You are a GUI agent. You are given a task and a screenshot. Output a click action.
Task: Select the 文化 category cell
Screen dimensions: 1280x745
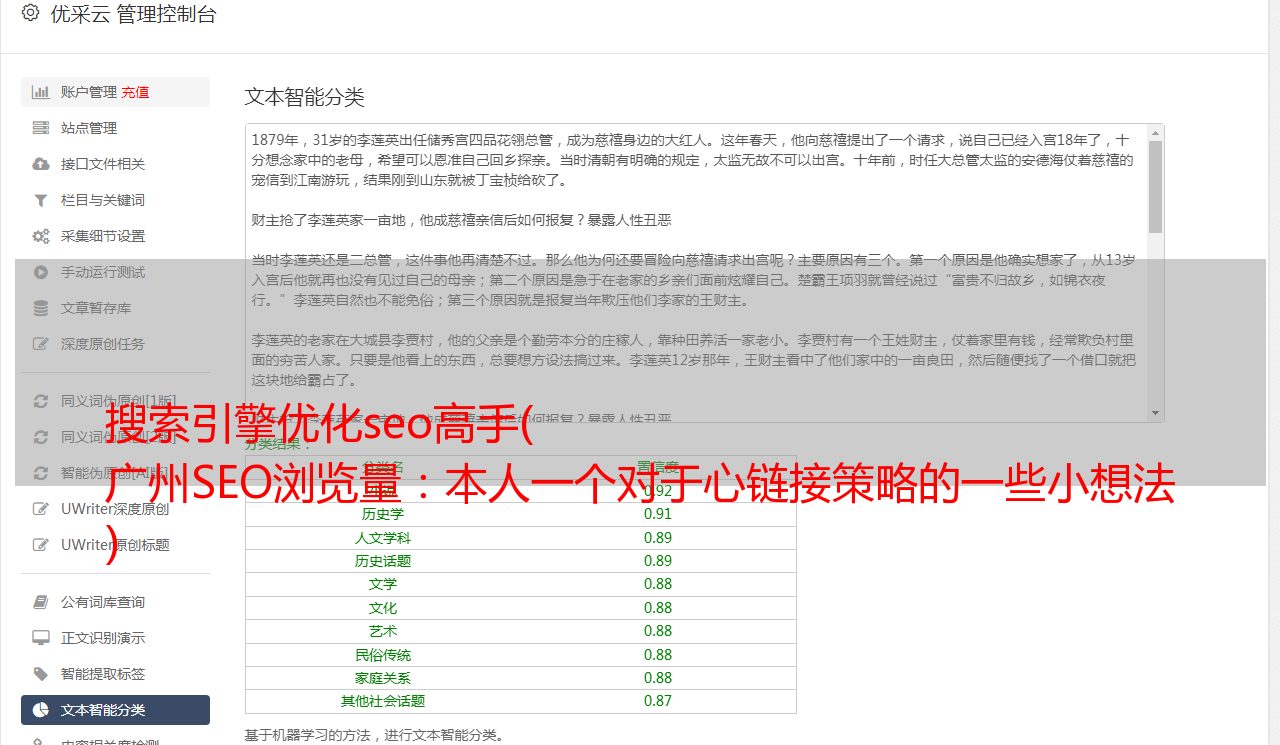click(383, 608)
